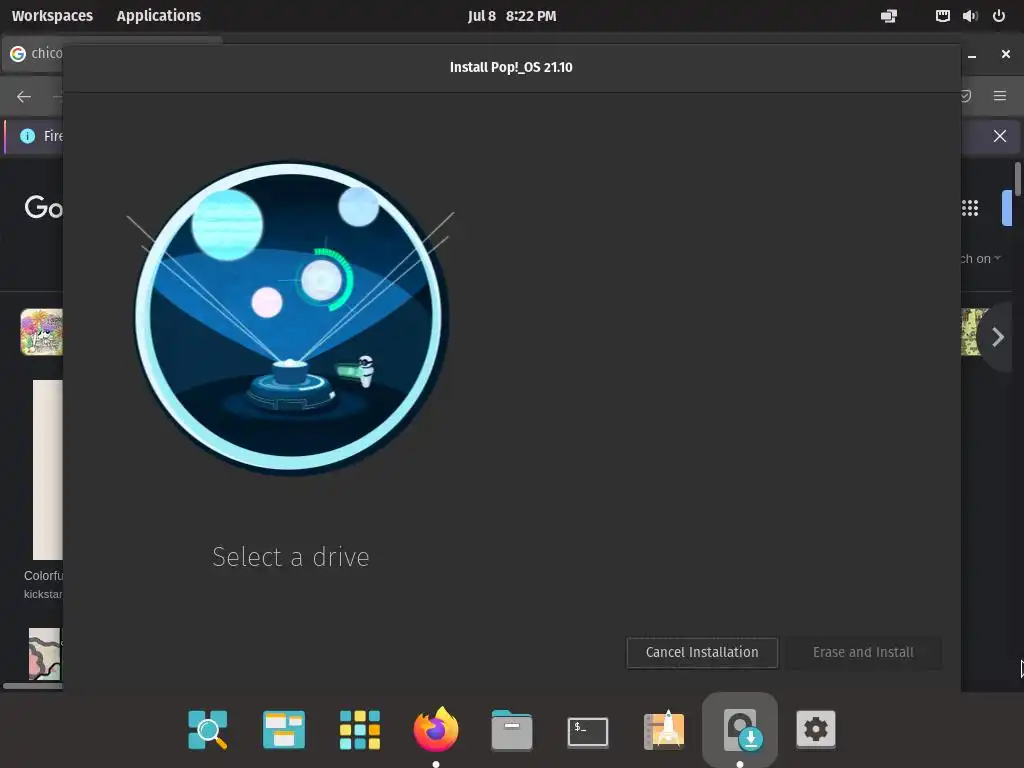Screen dimensions: 1024x768
Task: Click the Firefox vertical scrollbar
Action: pyautogui.click(x=1017, y=178)
